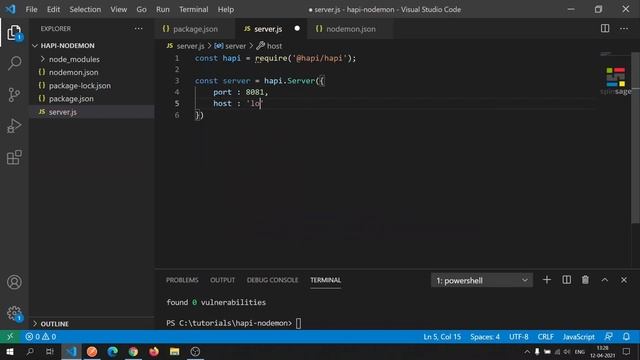Screen dimensions: 640x360
Task: Change indentation via Spaces: 4
Action: click(x=485, y=337)
